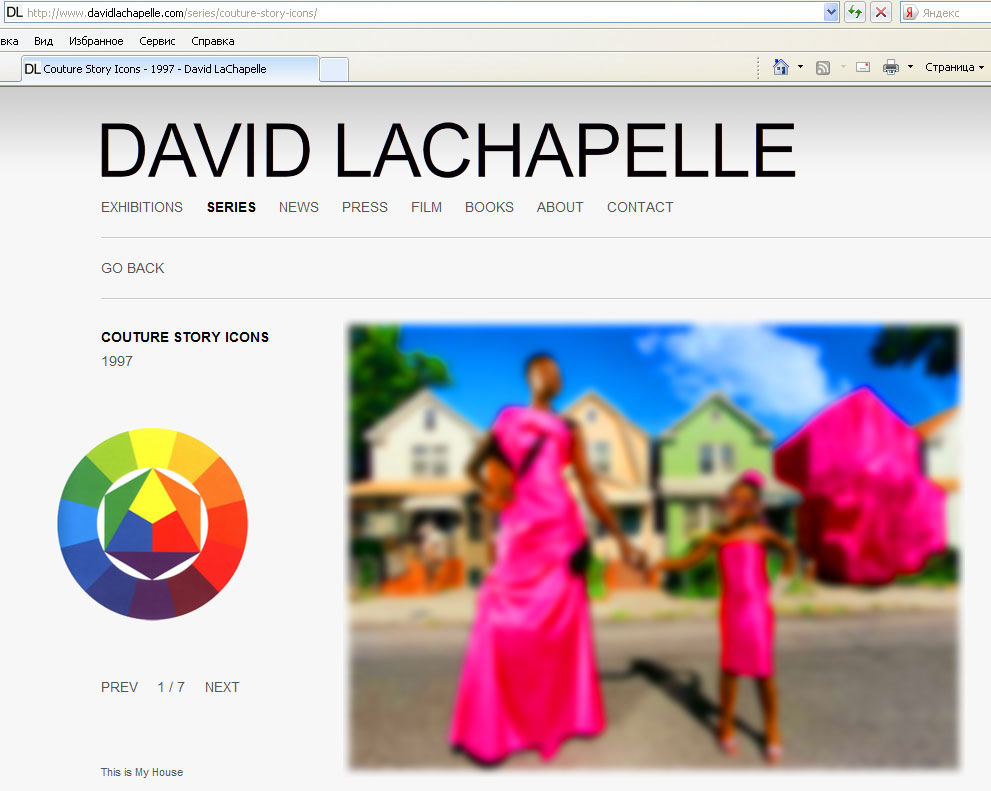
Task: Expand the Home button dropdown arrow
Action: (x=800, y=67)
